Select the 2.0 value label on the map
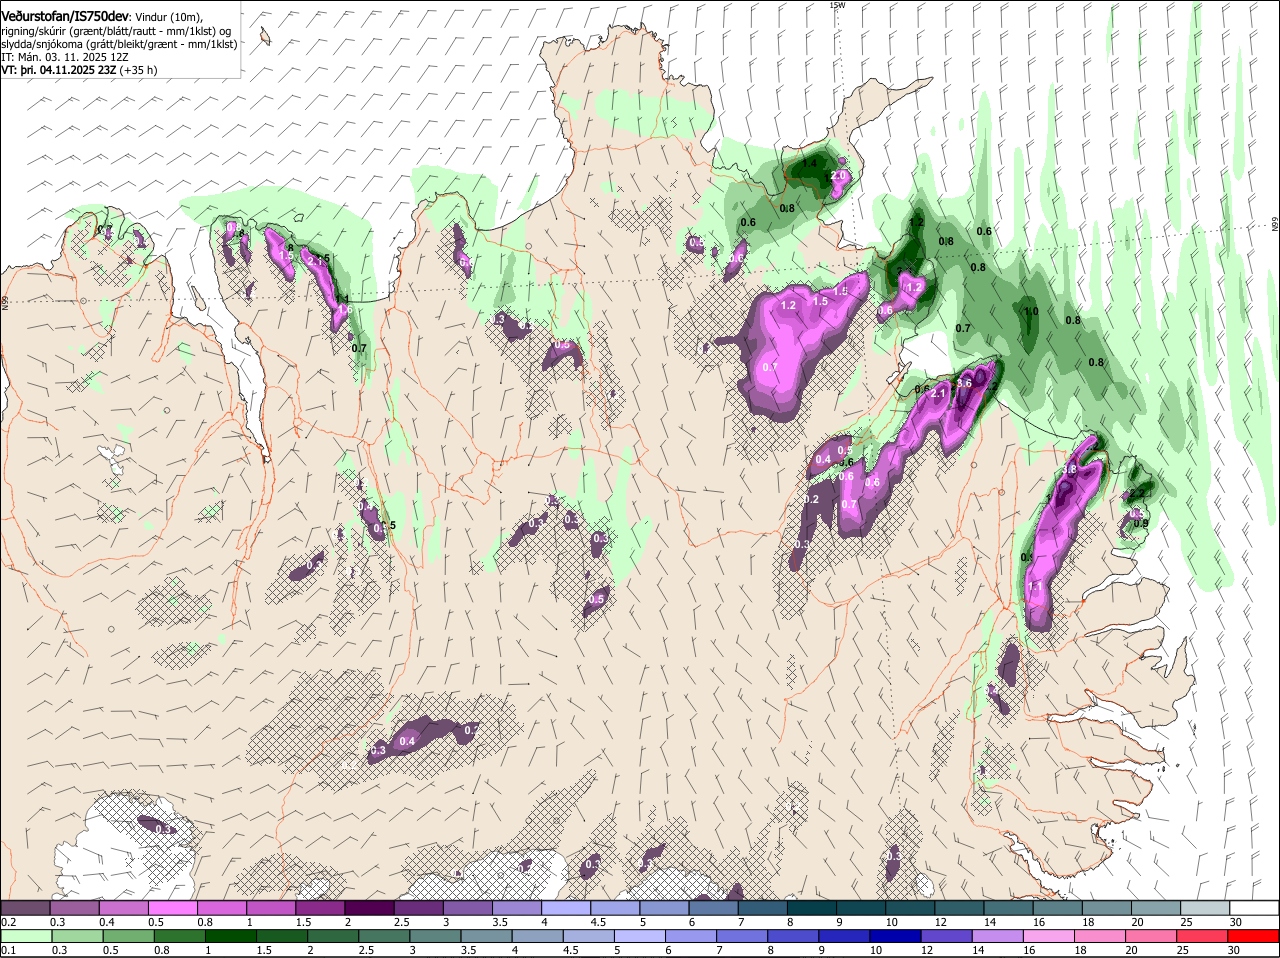The image size is (1280, 958). (839, 175)
